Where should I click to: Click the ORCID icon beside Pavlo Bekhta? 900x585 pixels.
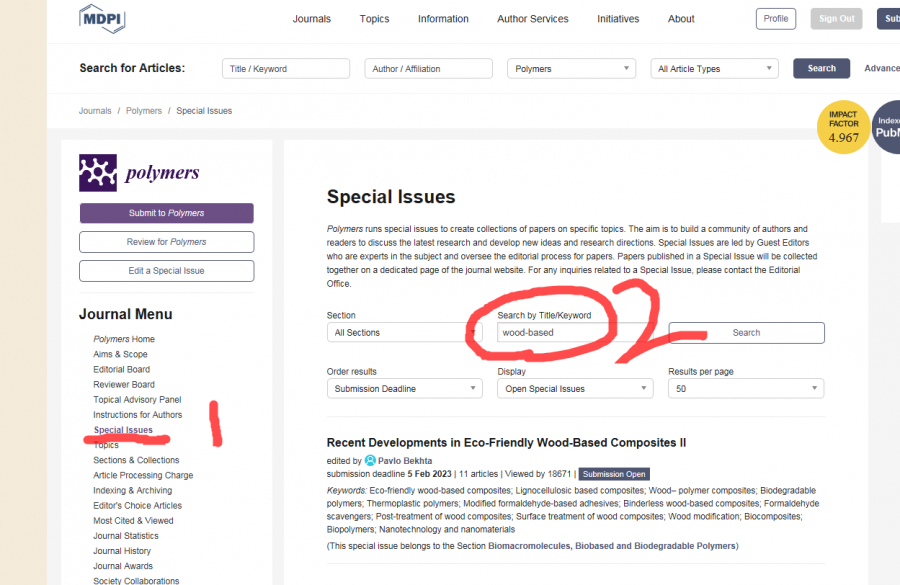pos(370,460)
